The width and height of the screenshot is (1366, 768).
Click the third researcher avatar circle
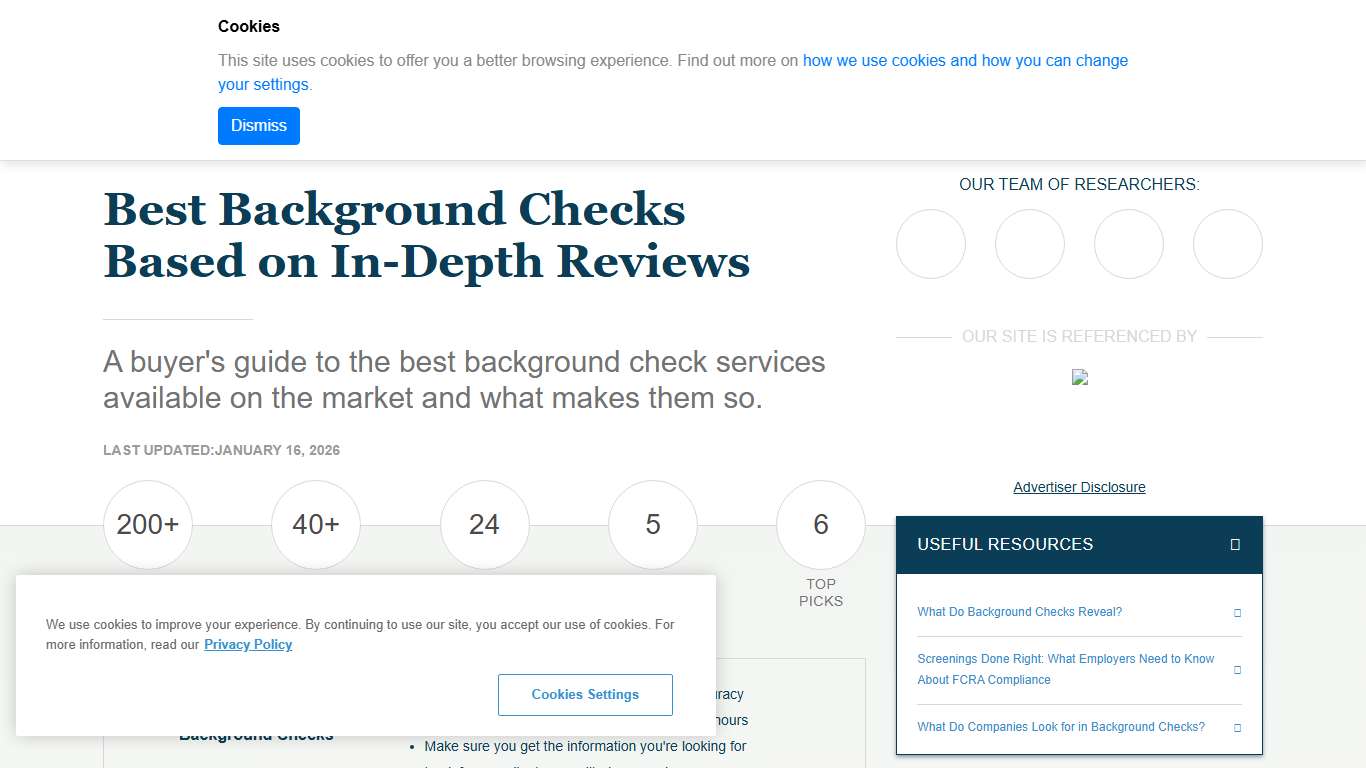(1128, 243)
